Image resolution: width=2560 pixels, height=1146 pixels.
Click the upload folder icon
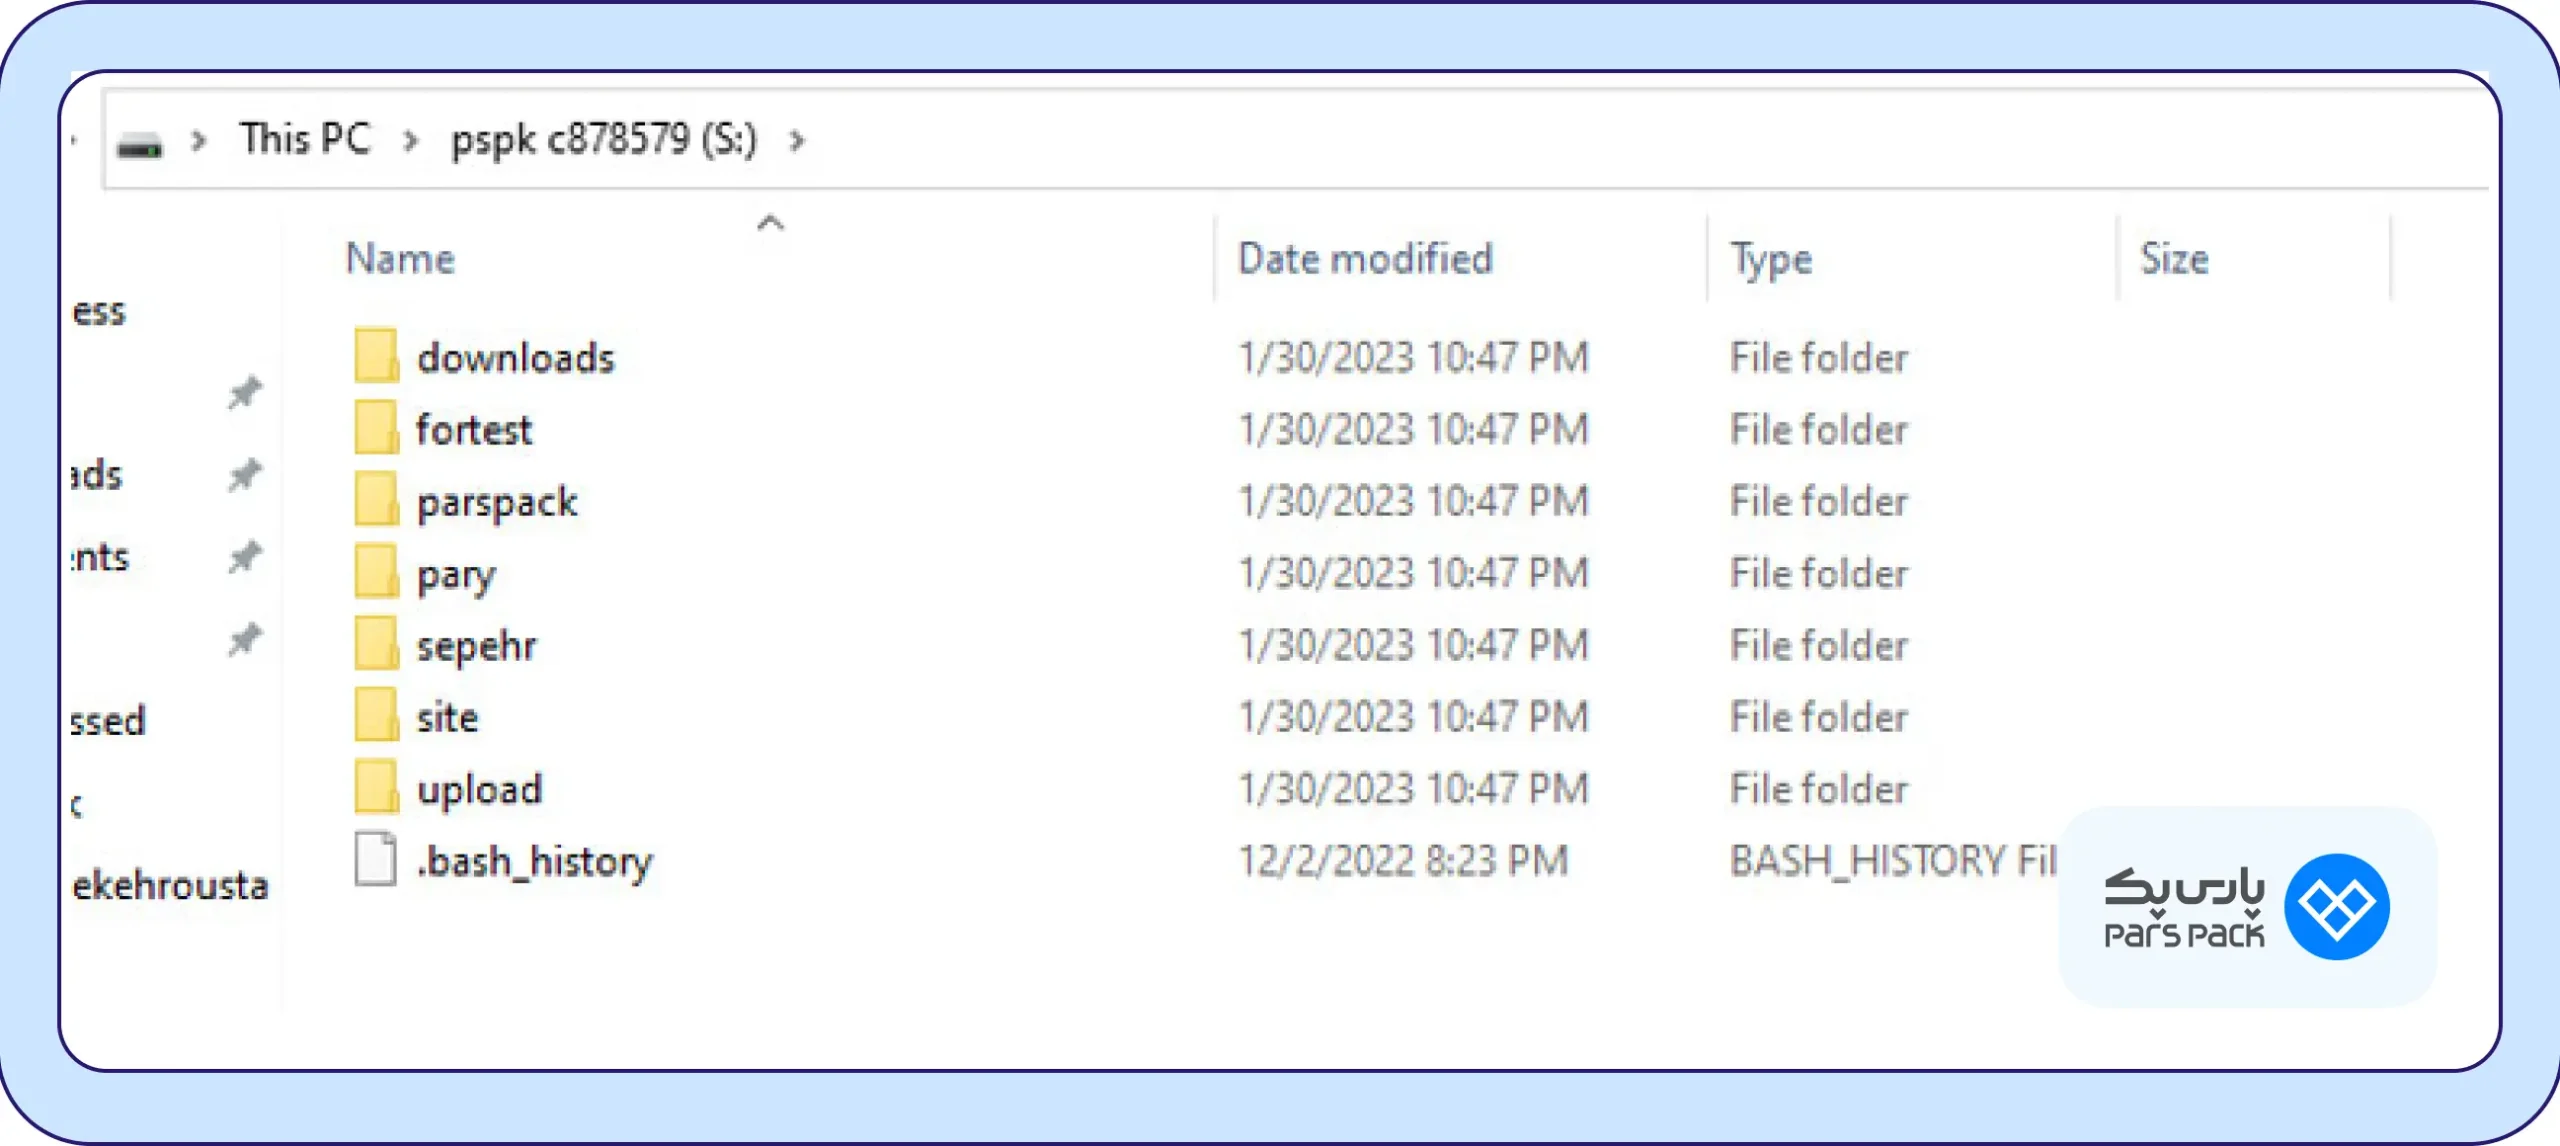376,788
